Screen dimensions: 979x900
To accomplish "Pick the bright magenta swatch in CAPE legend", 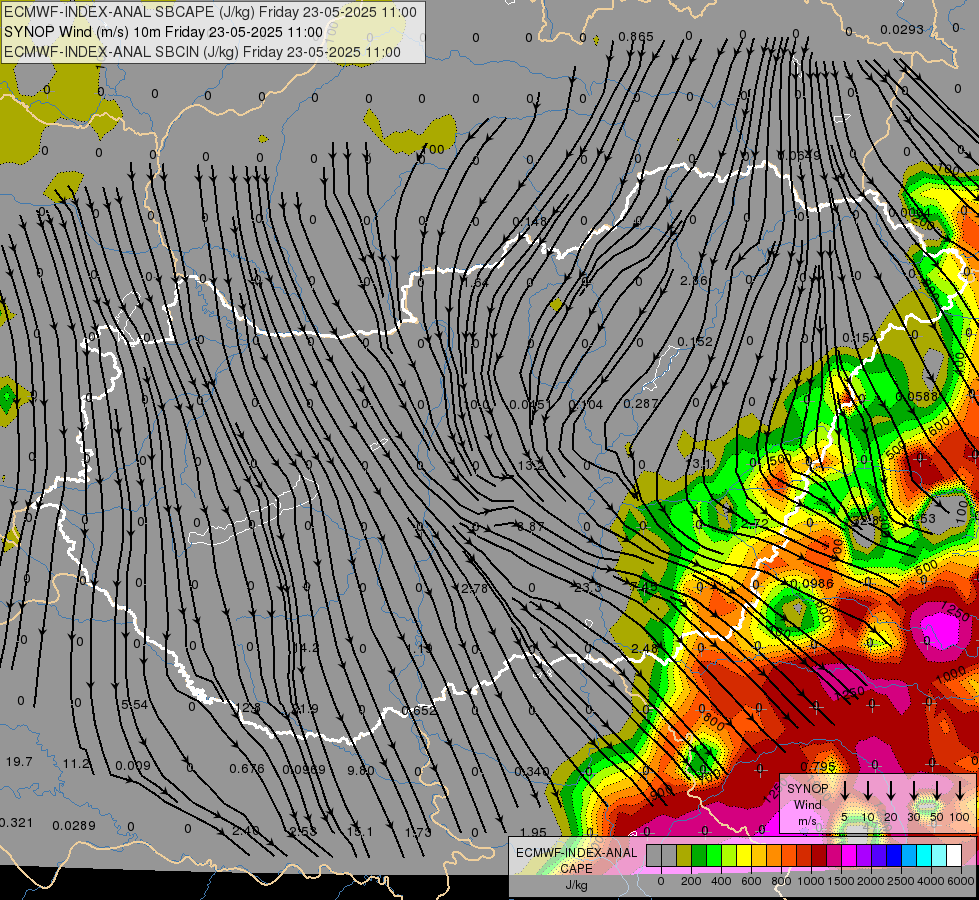I will click(849, 856).
